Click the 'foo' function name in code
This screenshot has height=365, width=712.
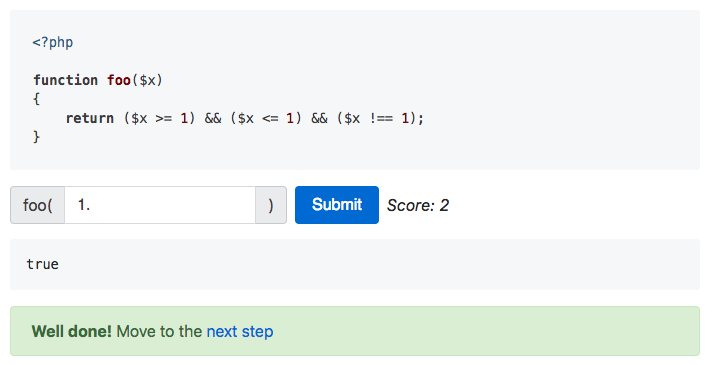click(119, 80)
